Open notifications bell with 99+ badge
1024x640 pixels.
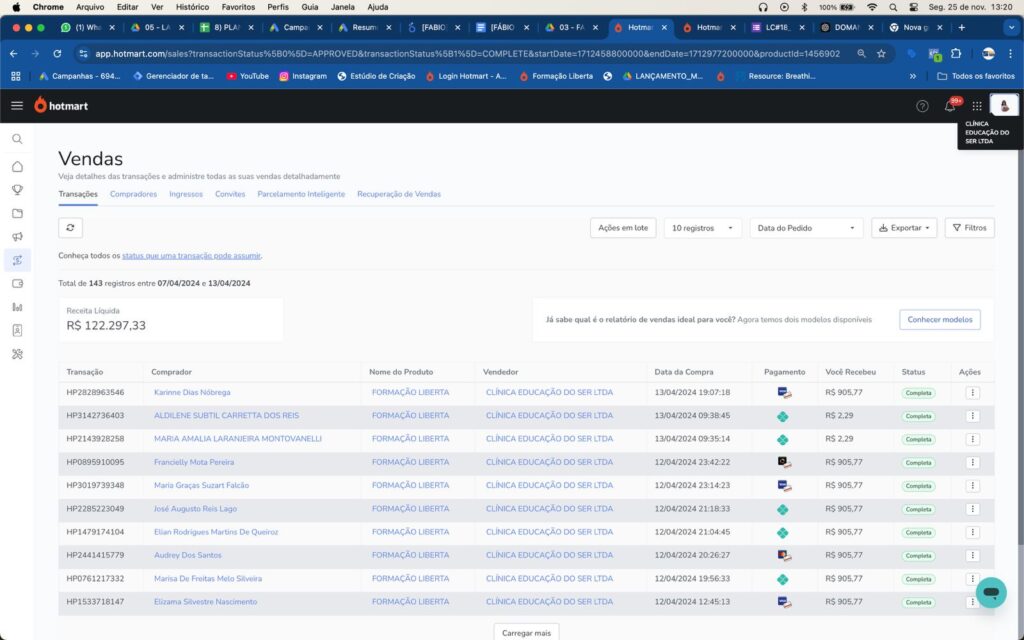coord(950,105)
